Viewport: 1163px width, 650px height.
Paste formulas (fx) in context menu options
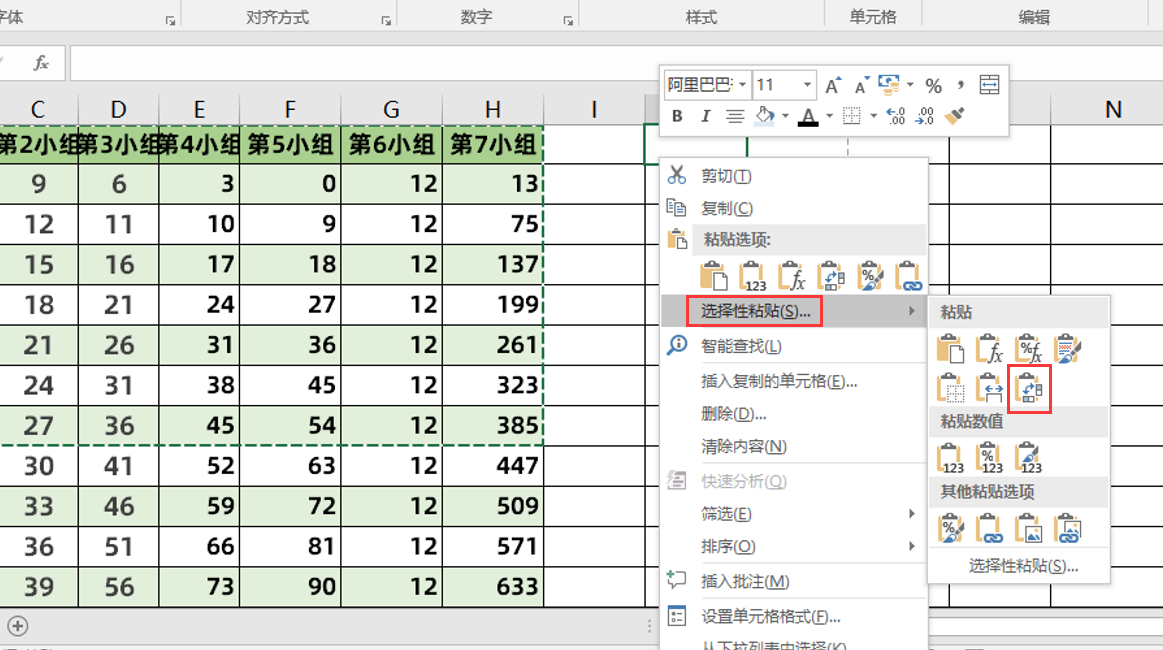[791, 276]
